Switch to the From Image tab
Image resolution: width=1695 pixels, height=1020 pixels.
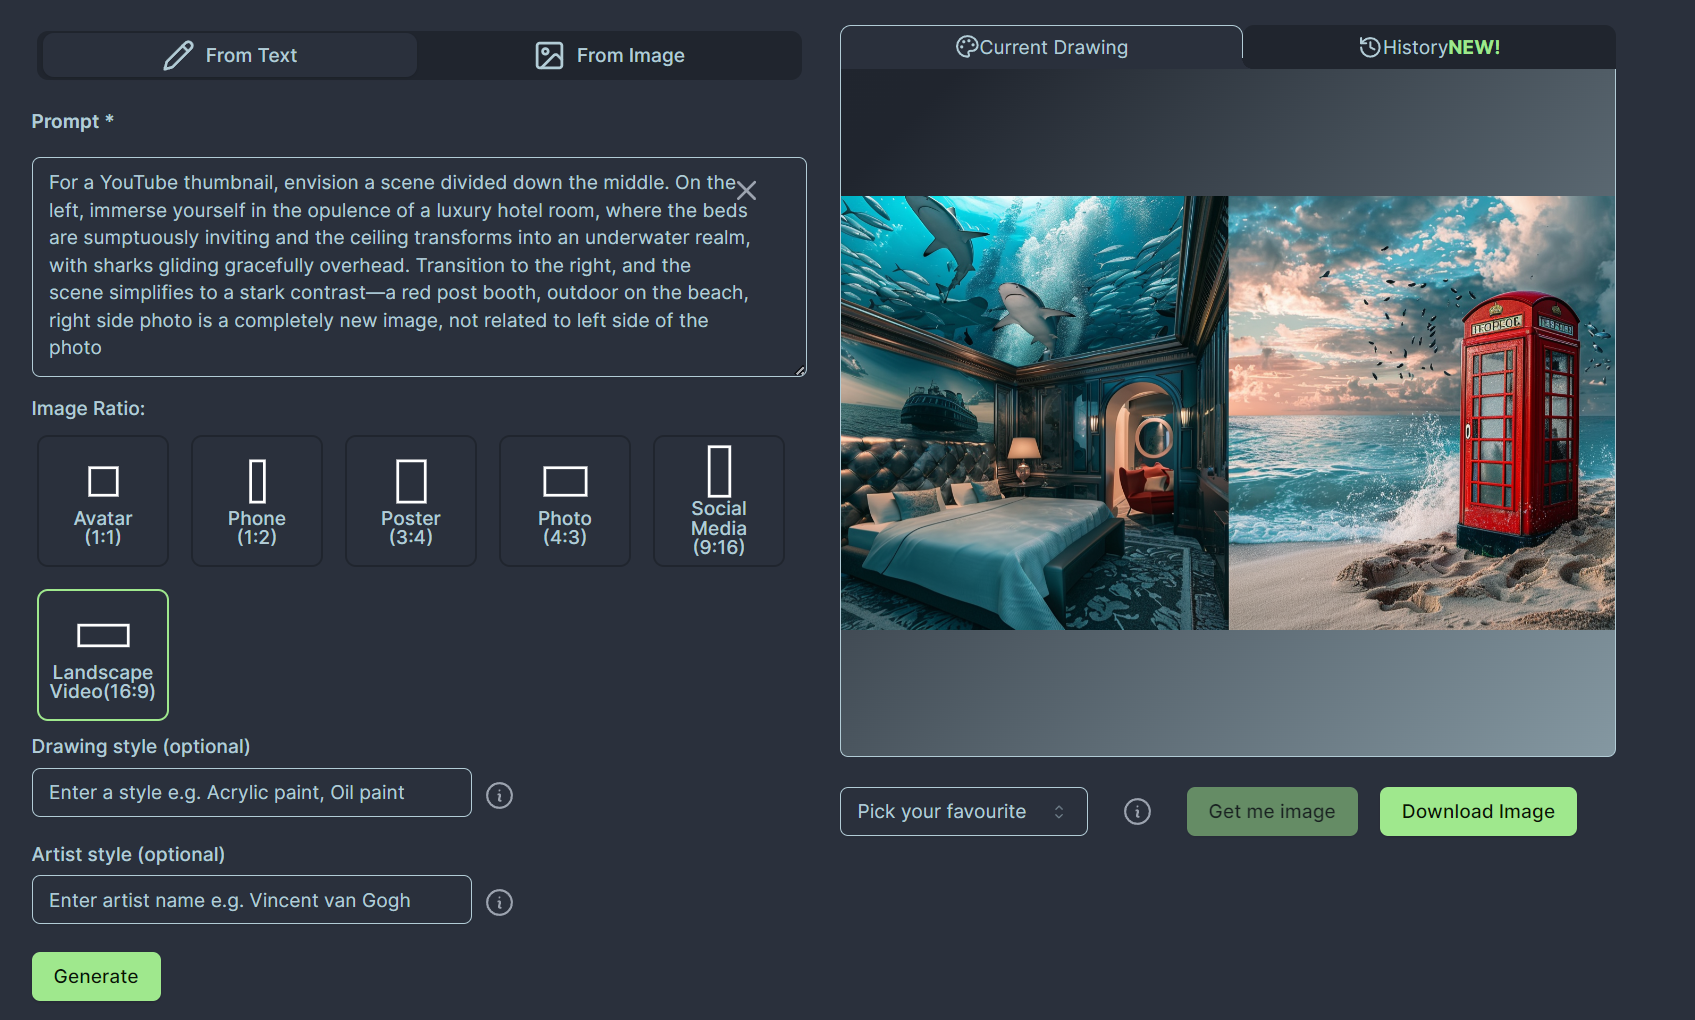pos(610,55)
